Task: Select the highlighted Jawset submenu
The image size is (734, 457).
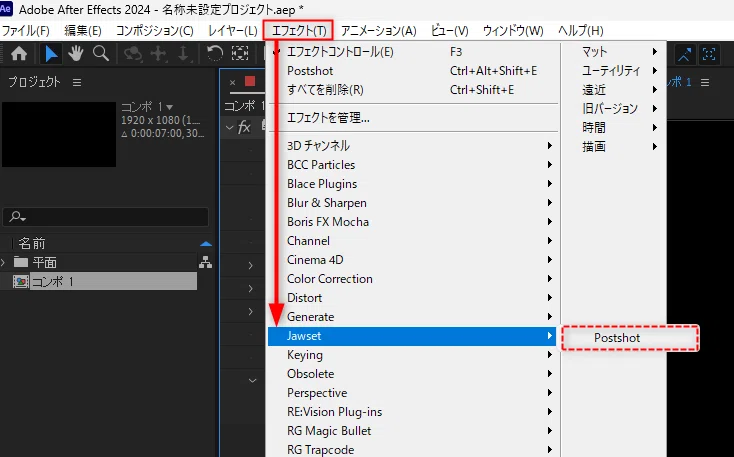Action: [412, 336]
